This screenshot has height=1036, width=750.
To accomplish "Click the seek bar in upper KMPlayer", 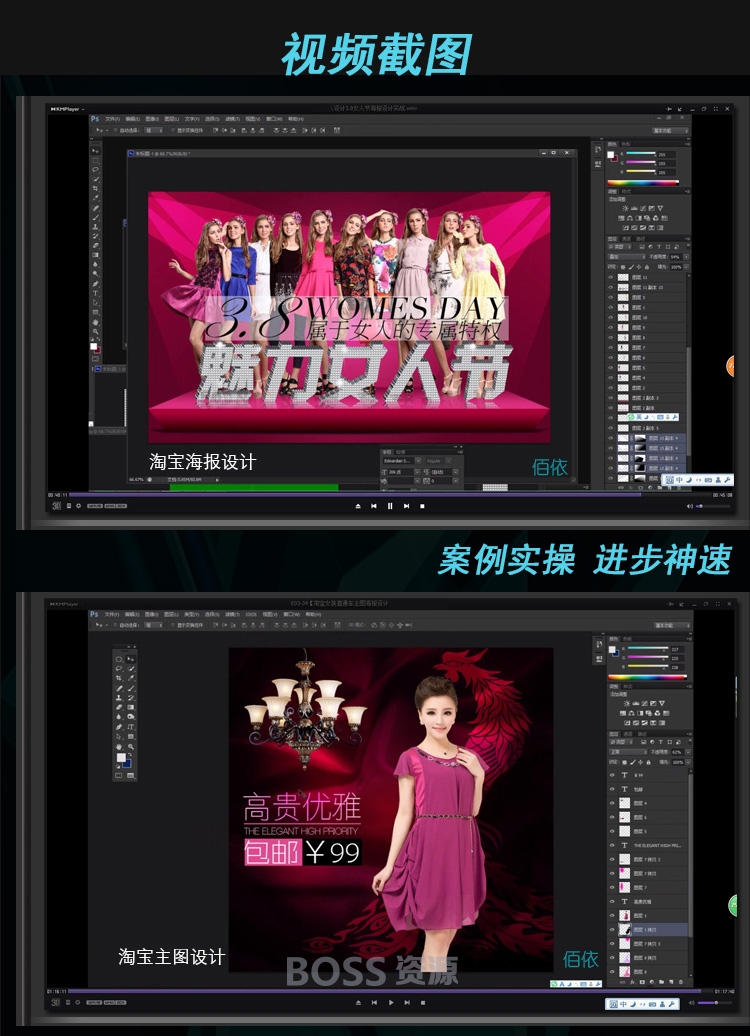I will pyautogui.click(x=390, y=494).
